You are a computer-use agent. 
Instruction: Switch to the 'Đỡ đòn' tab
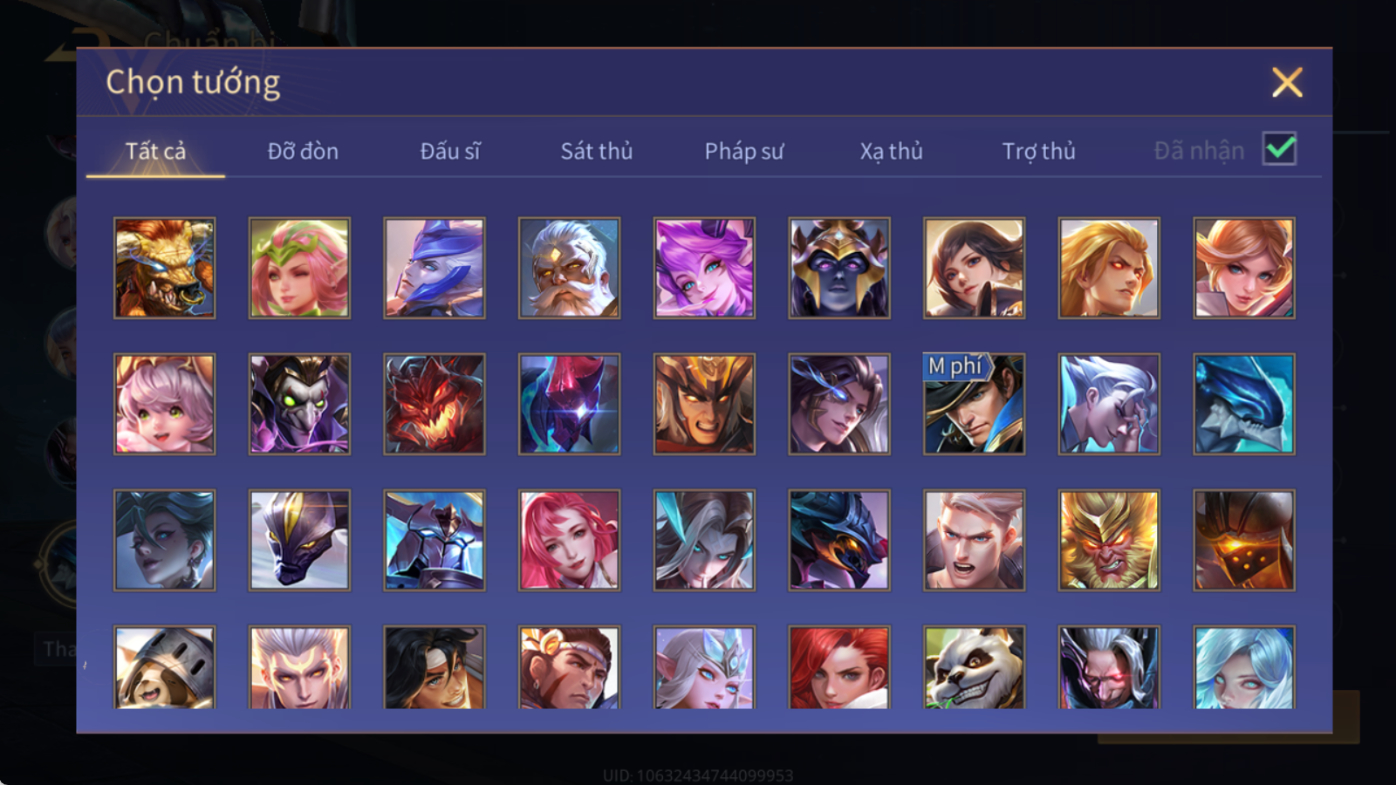tap(303, 151)
